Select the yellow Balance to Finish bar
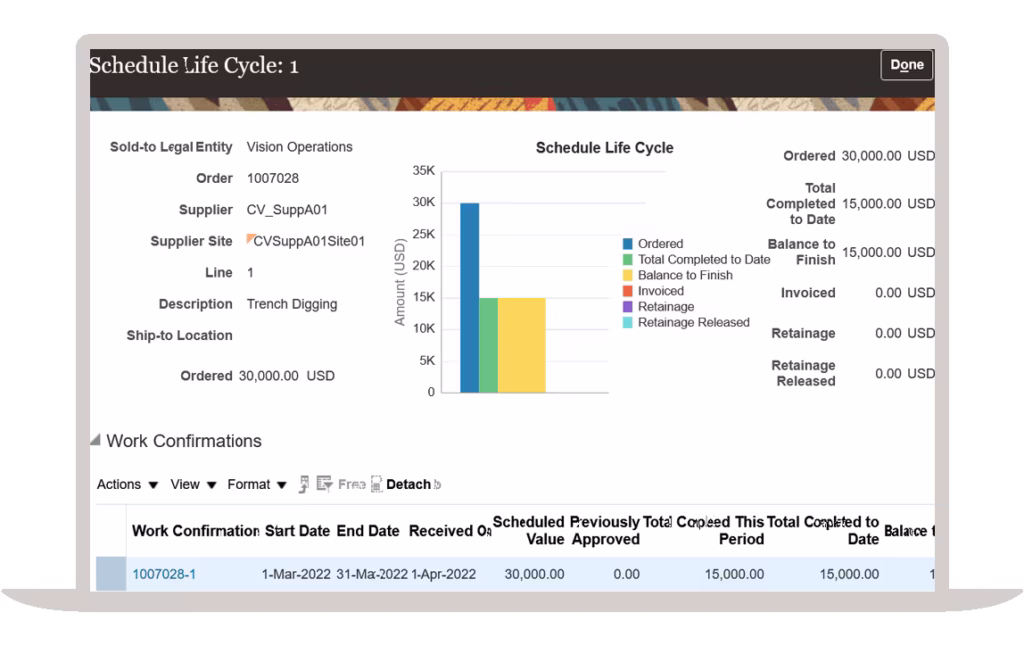The height and width of the screenshot is (646, 1024). (521, 345)
